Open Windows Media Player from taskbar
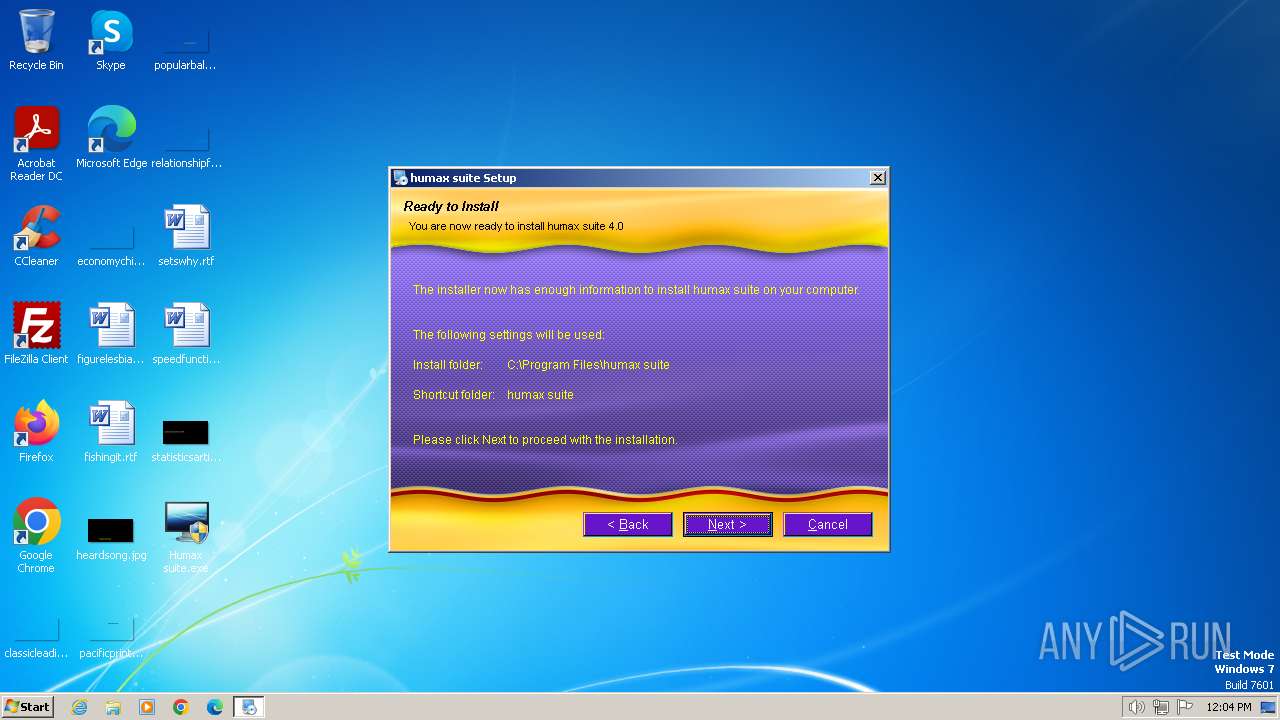Image resolution: width=1280 pixels, height=720 pixels. pyautogui.click(x=147, y=707)
